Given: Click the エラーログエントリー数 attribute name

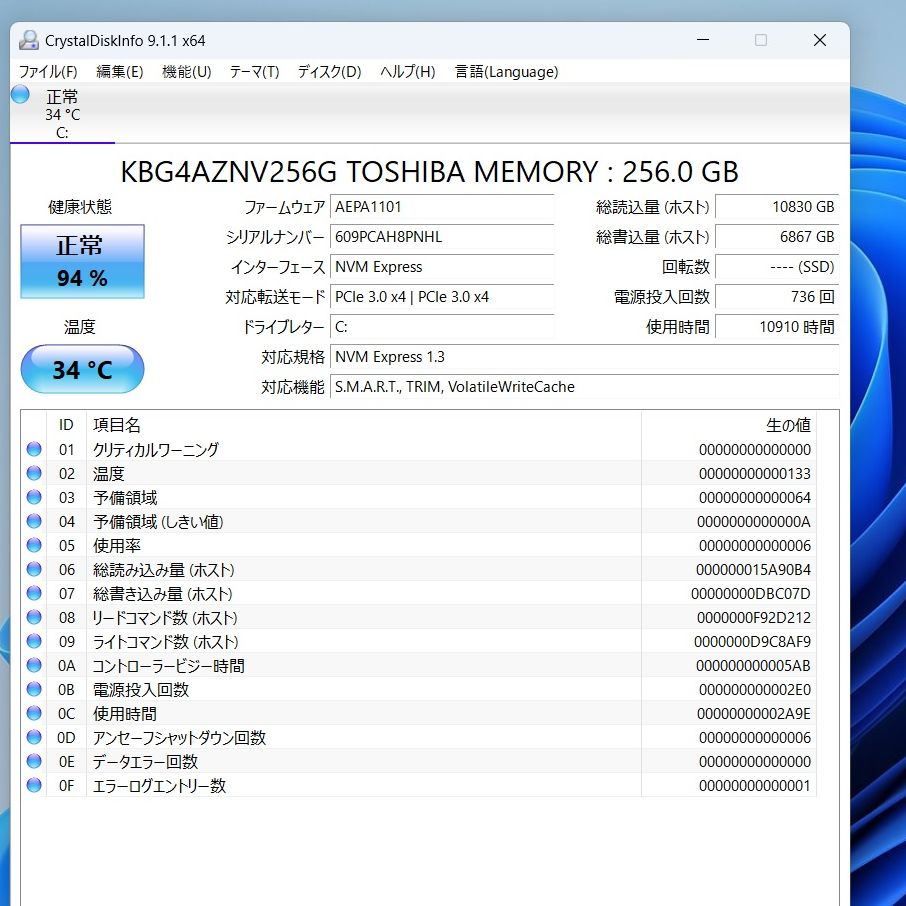Looking at the screenshot, I should click(x=159, y=786).
